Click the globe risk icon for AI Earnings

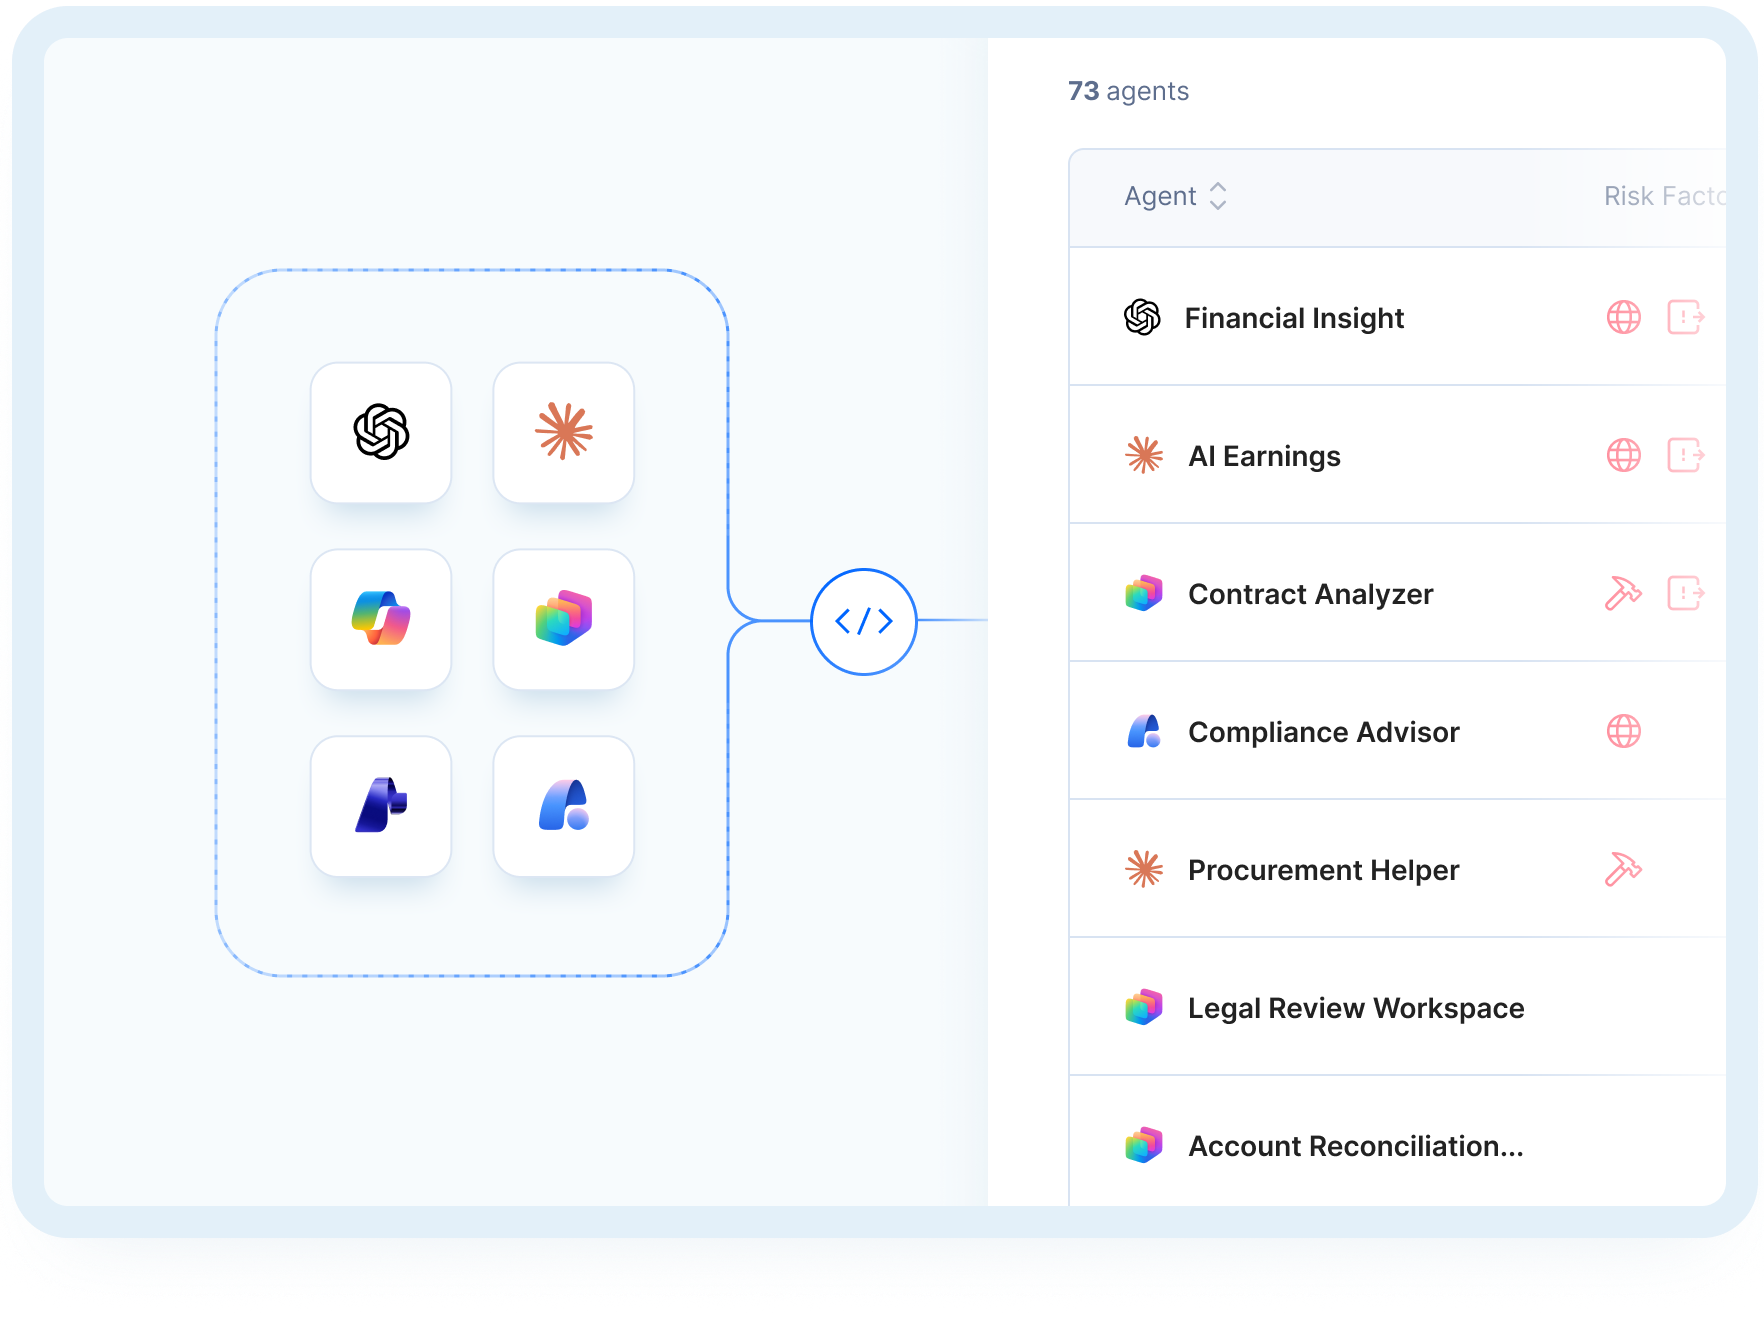1624,455
